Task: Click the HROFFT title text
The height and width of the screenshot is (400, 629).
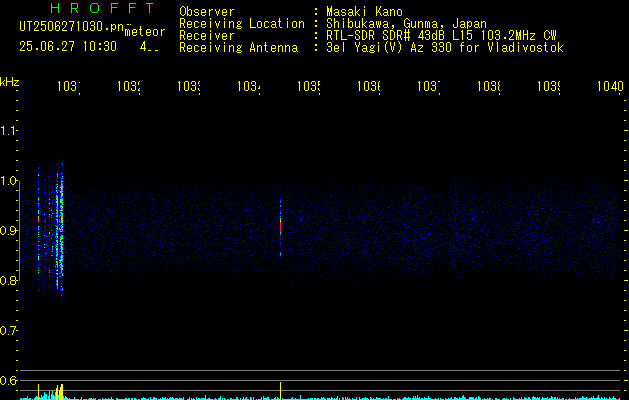Action: pyautogui.click(x=103, y=8)
